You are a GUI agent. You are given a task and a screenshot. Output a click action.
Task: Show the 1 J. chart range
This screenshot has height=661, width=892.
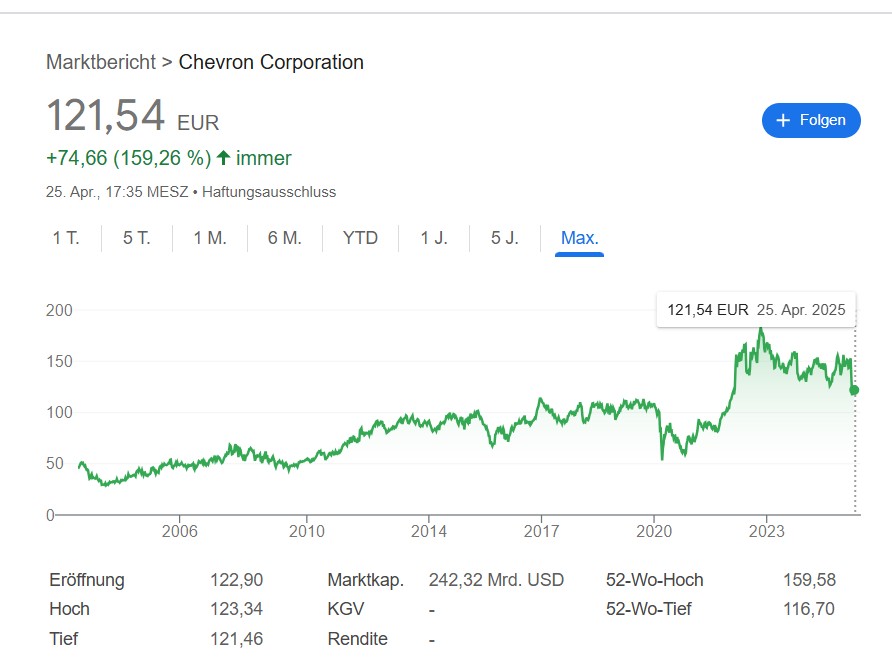434,238
